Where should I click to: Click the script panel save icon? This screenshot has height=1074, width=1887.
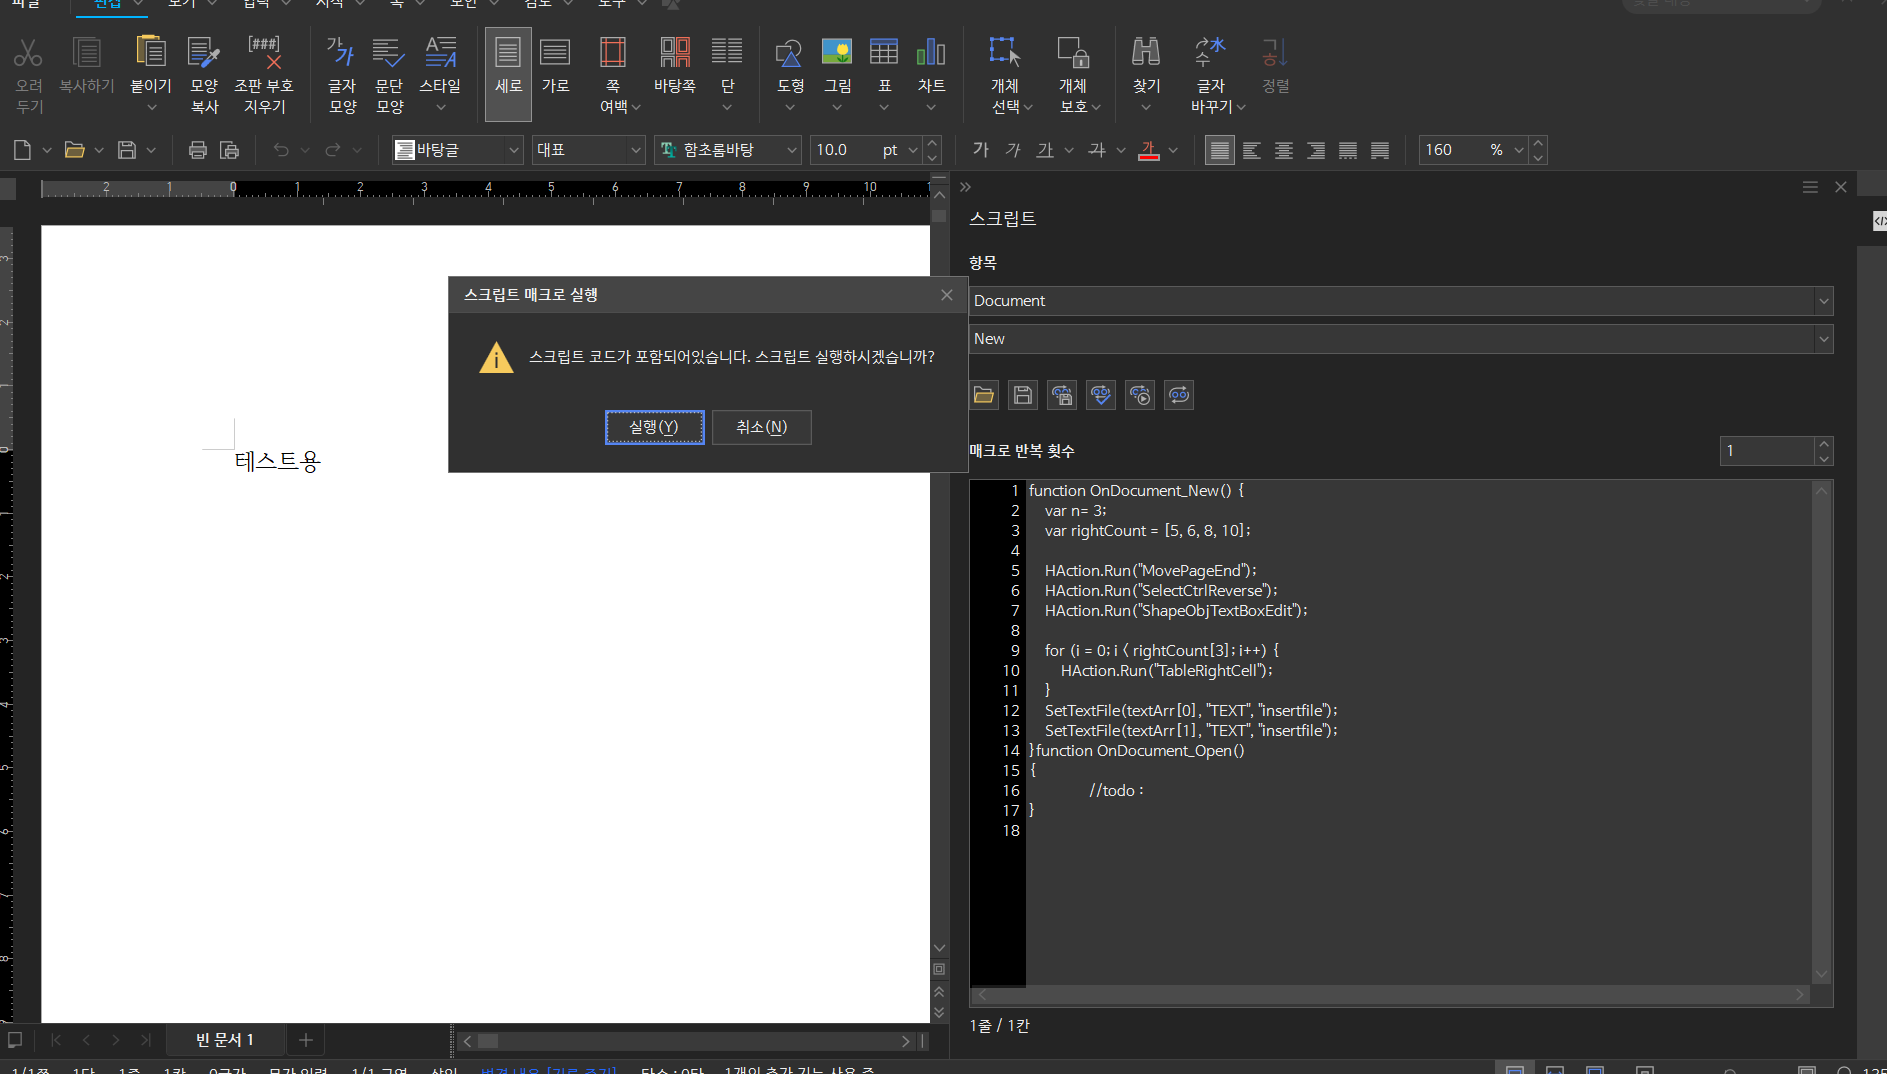coord(1023,395)
